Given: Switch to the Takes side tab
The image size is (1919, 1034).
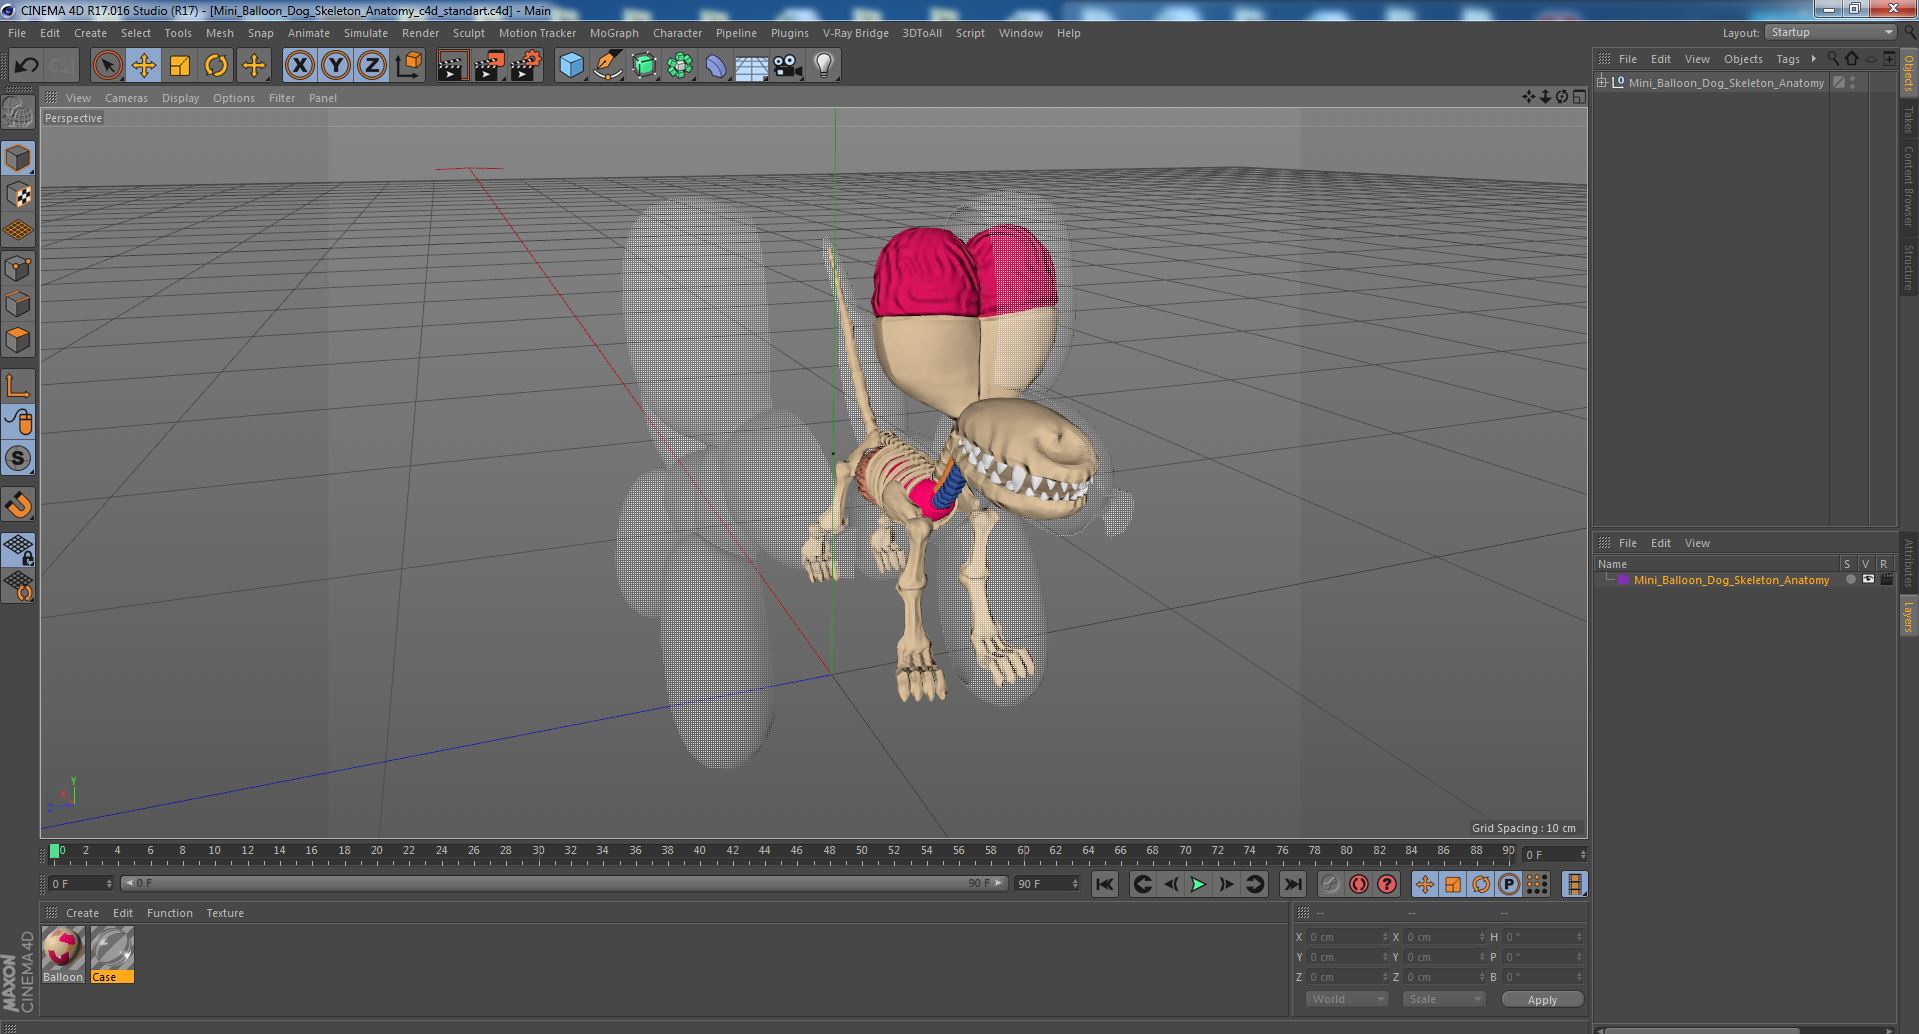Looking at the screenshot, I should pyautogui.click(x=1908, y=119).
